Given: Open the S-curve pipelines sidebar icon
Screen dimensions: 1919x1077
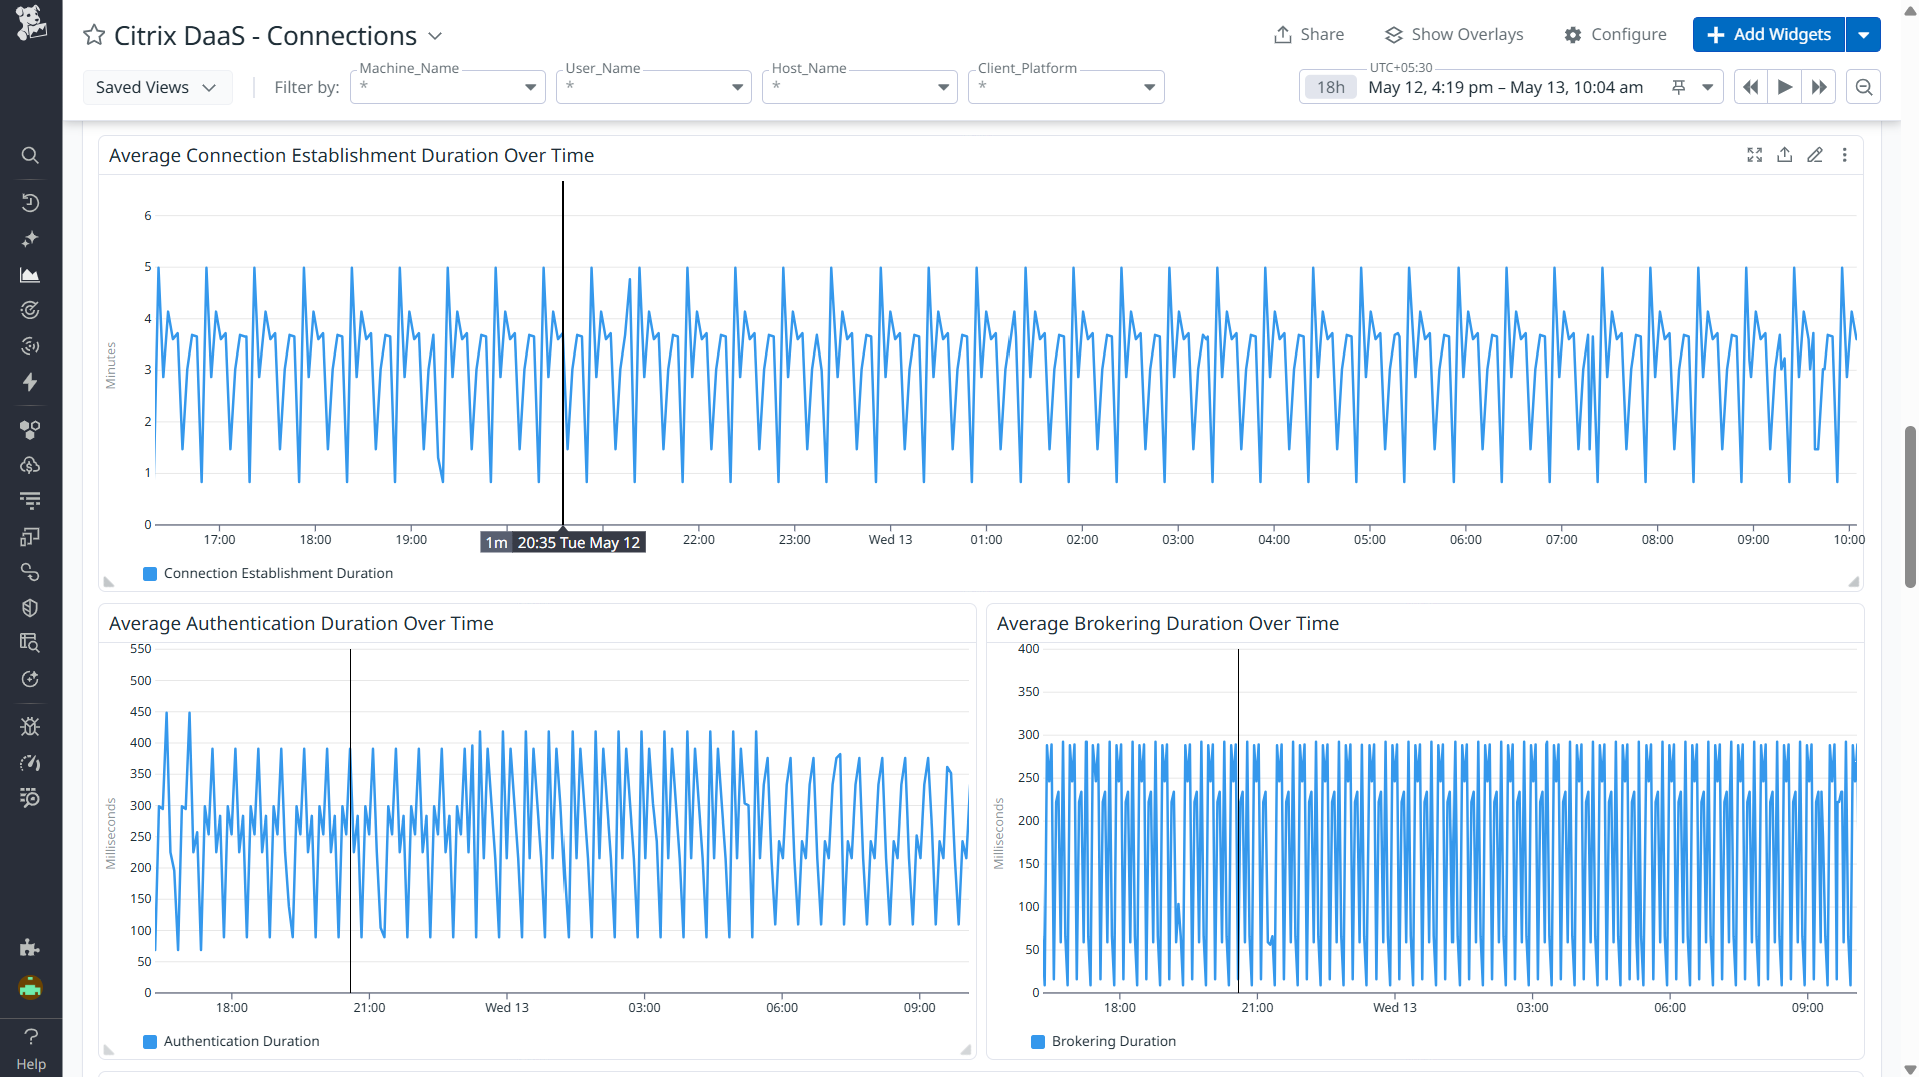Looking at the screenshot, I should point(30,572).
